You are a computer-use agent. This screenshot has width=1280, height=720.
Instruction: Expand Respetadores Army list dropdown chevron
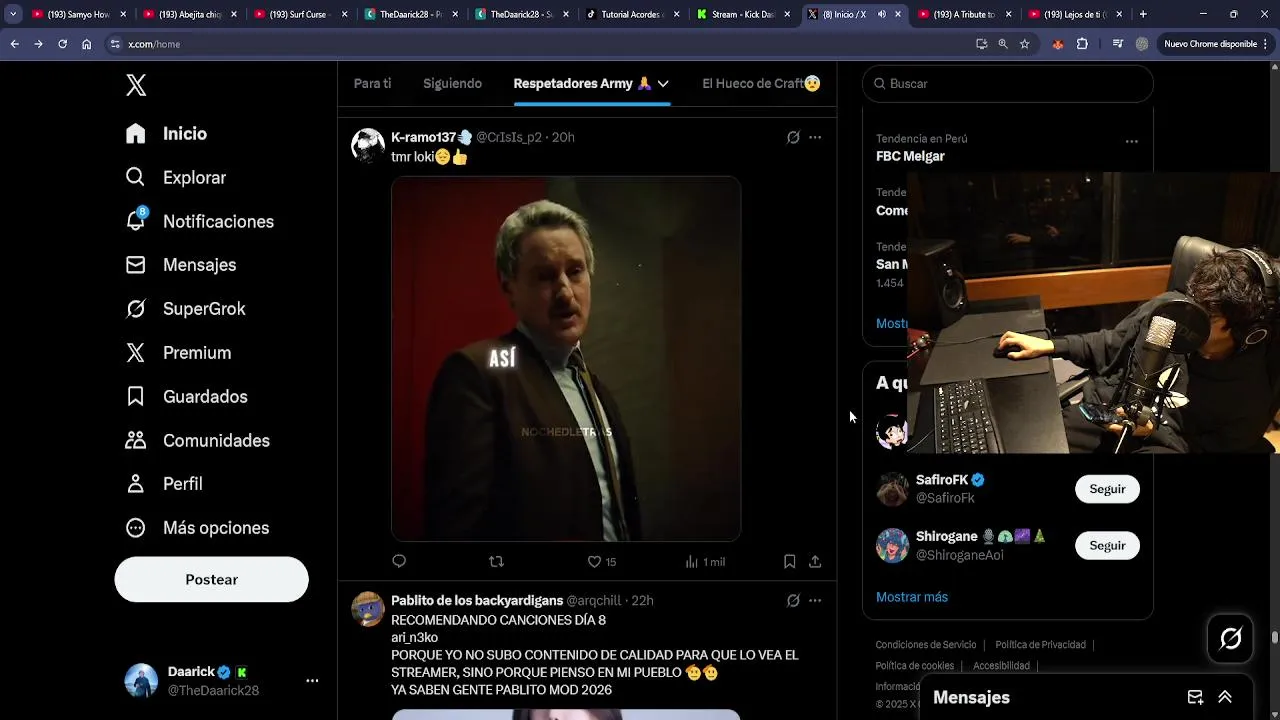pyautogui.click(x=663, y=84)
